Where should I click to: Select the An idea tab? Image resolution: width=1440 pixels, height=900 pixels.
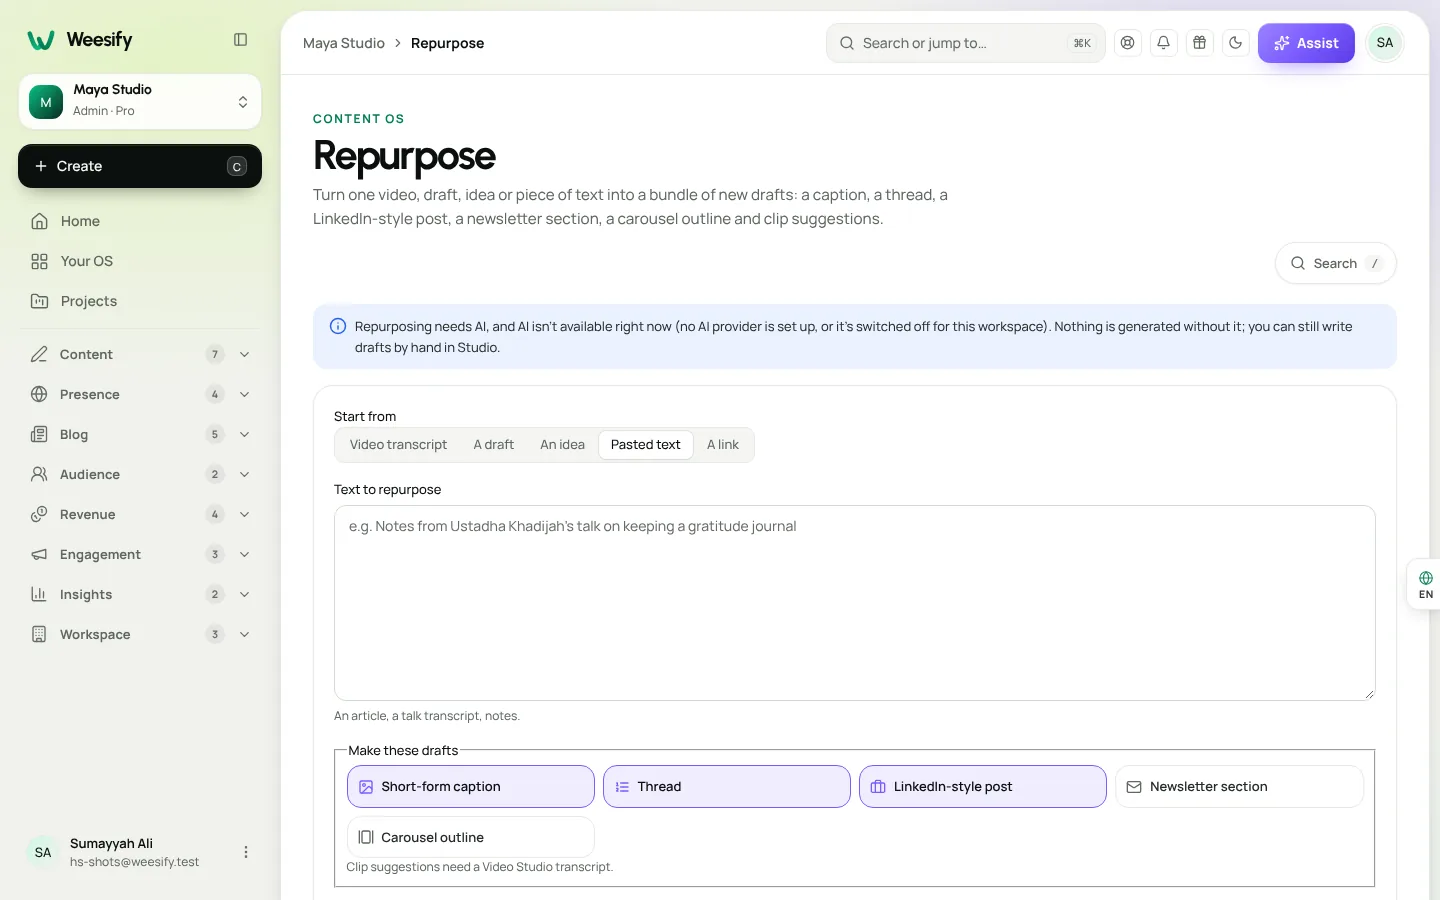[x=562, y=445]
